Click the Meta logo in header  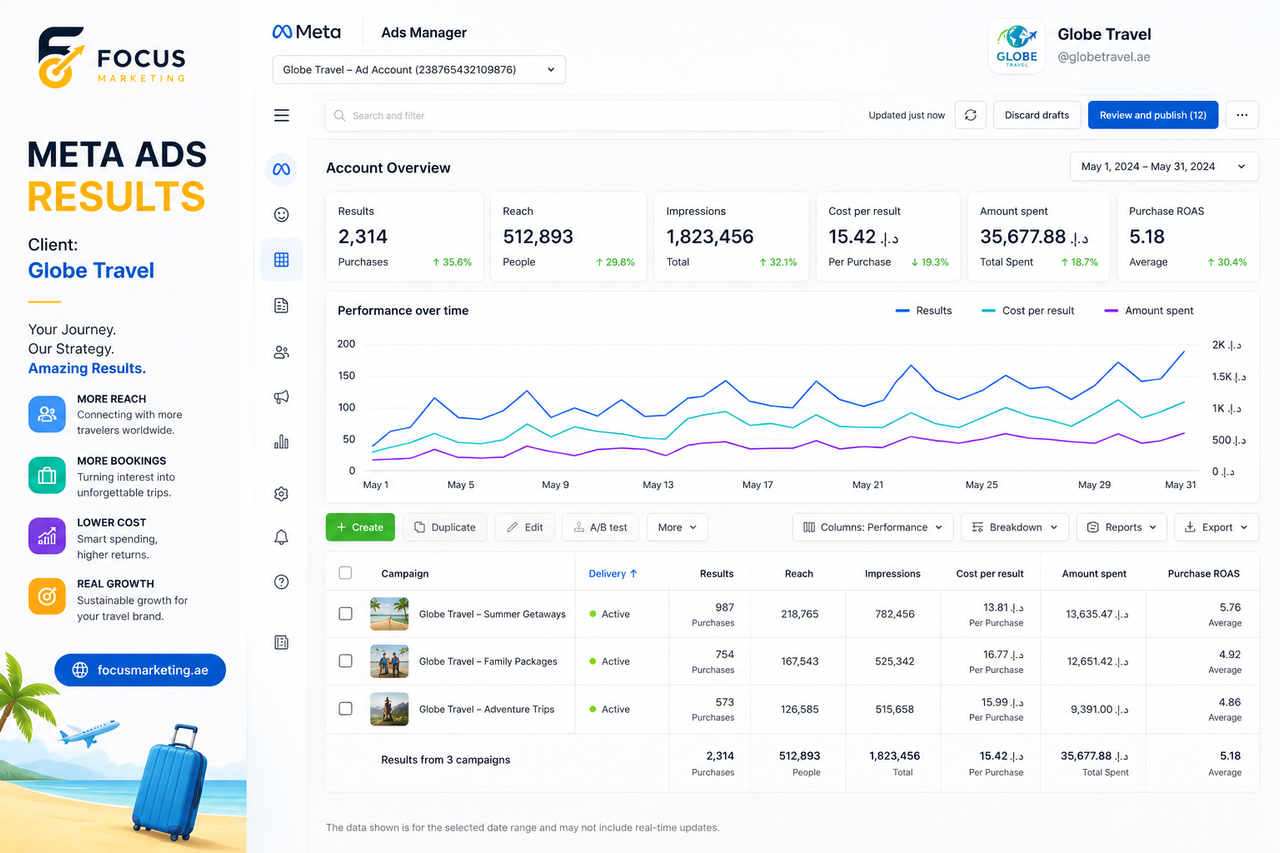tap(307, 32)
